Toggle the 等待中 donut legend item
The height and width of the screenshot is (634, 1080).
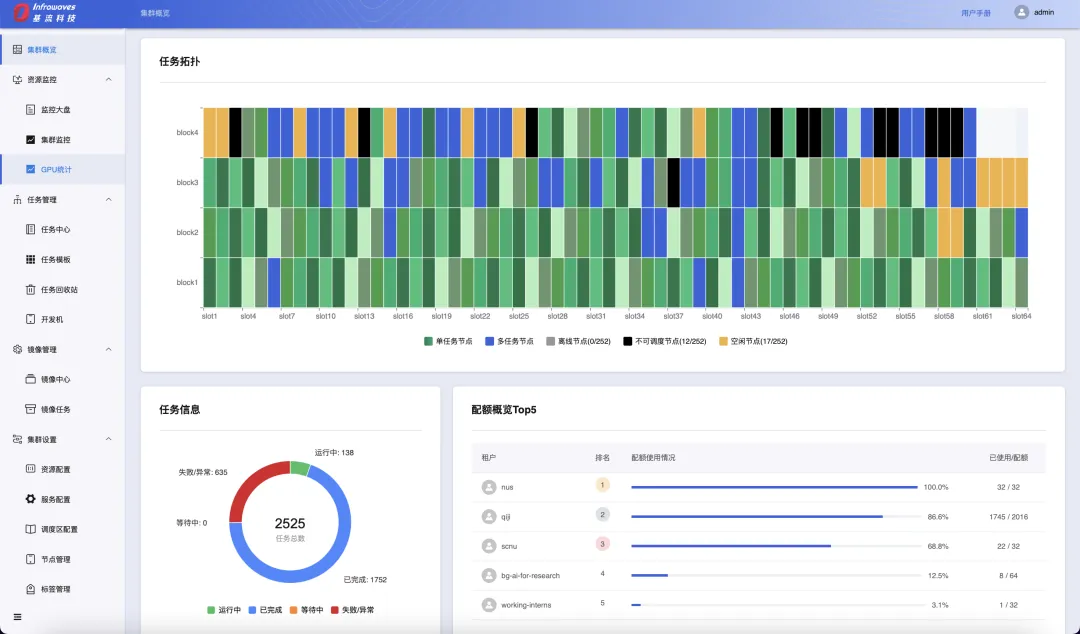[x=307, y=610]
